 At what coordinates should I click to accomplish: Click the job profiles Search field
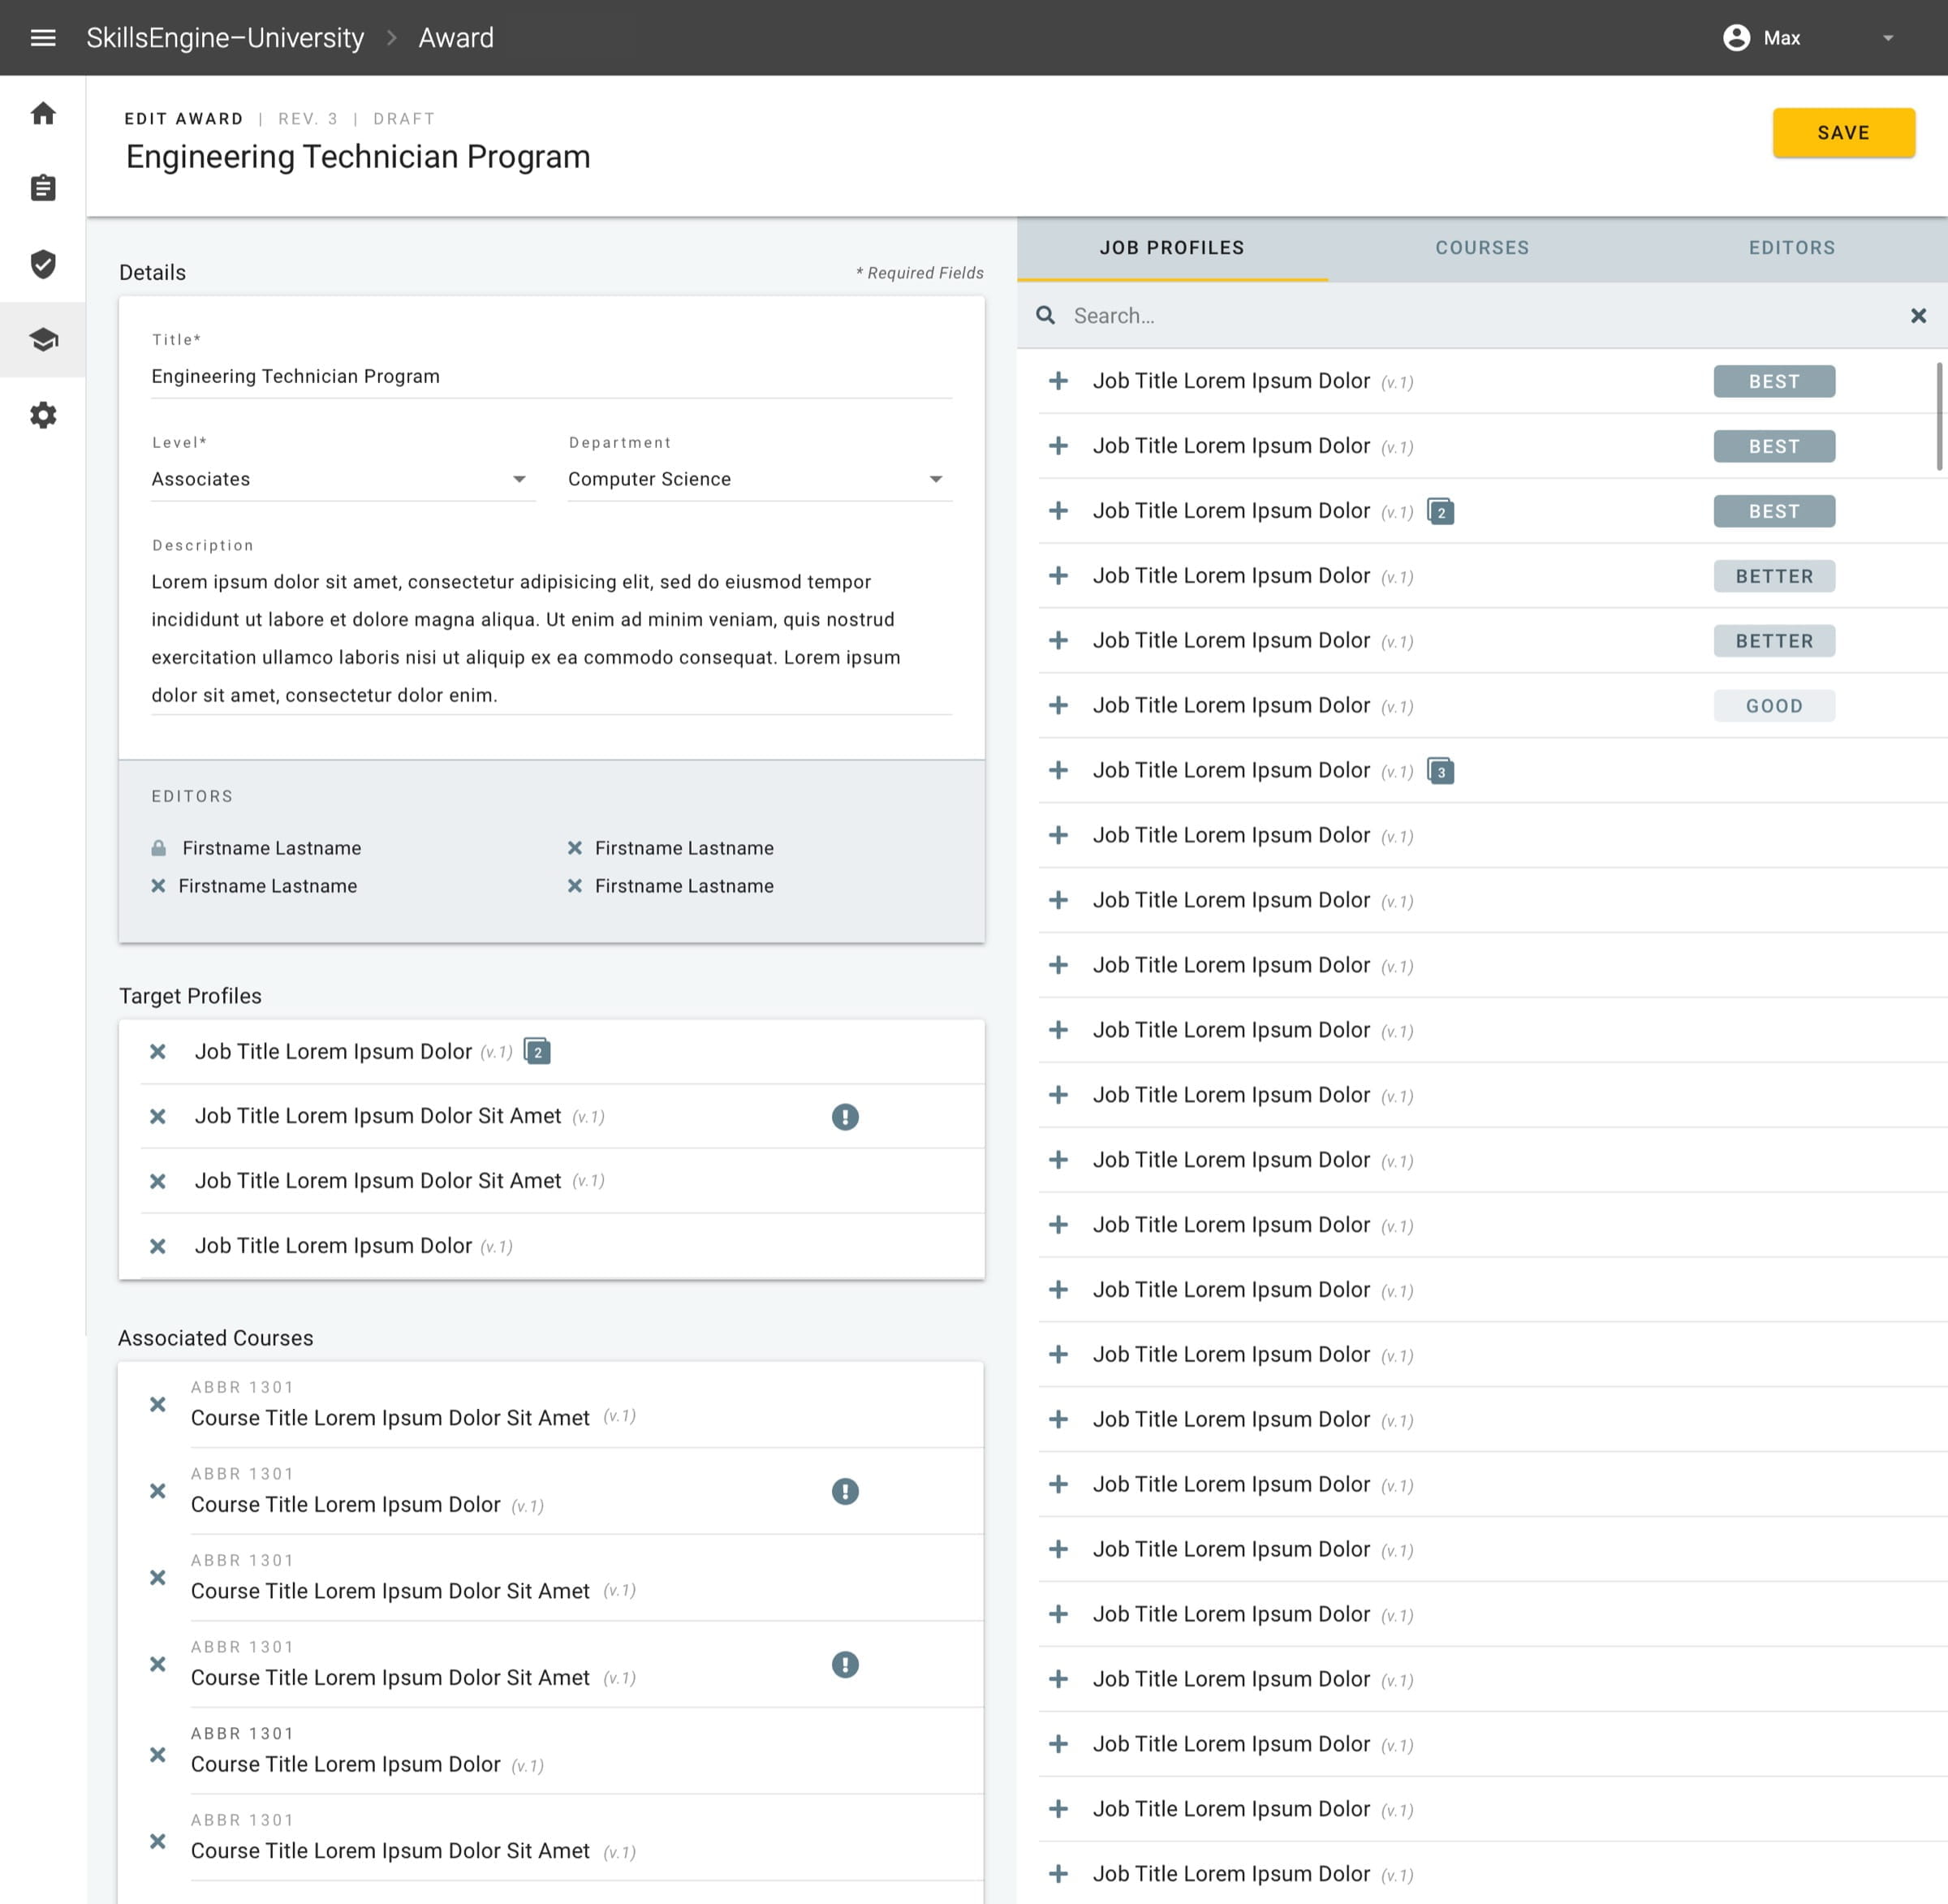1480,316
